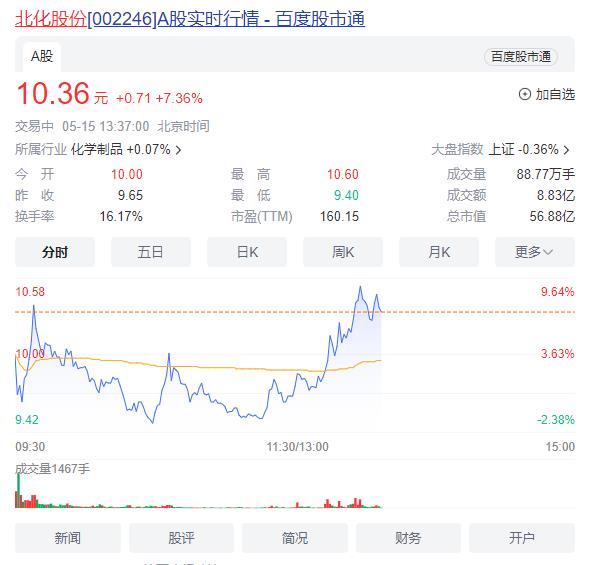Viewport: 590px width, 565px height.
Task: Click the 市盈(TTM) value 160.15
Action: click(x=339, y=217)
